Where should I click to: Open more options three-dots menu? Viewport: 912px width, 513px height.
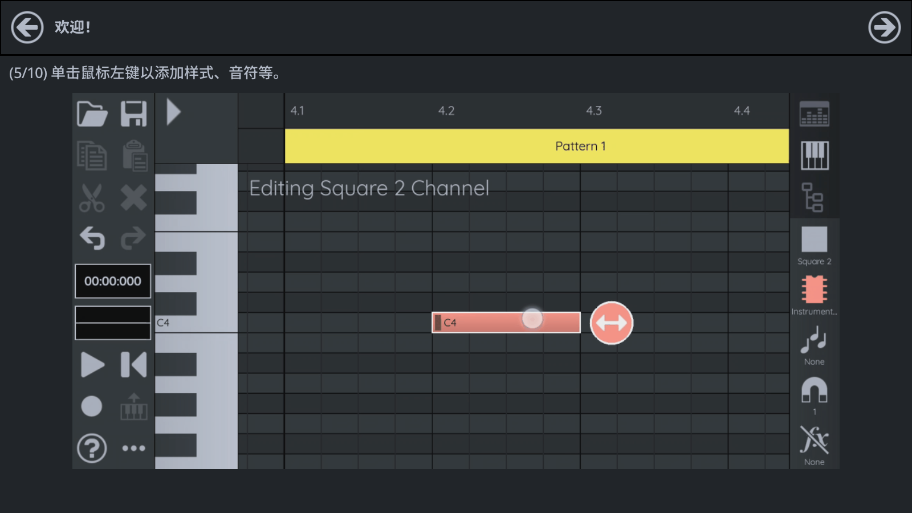click(x=134, y=448)
